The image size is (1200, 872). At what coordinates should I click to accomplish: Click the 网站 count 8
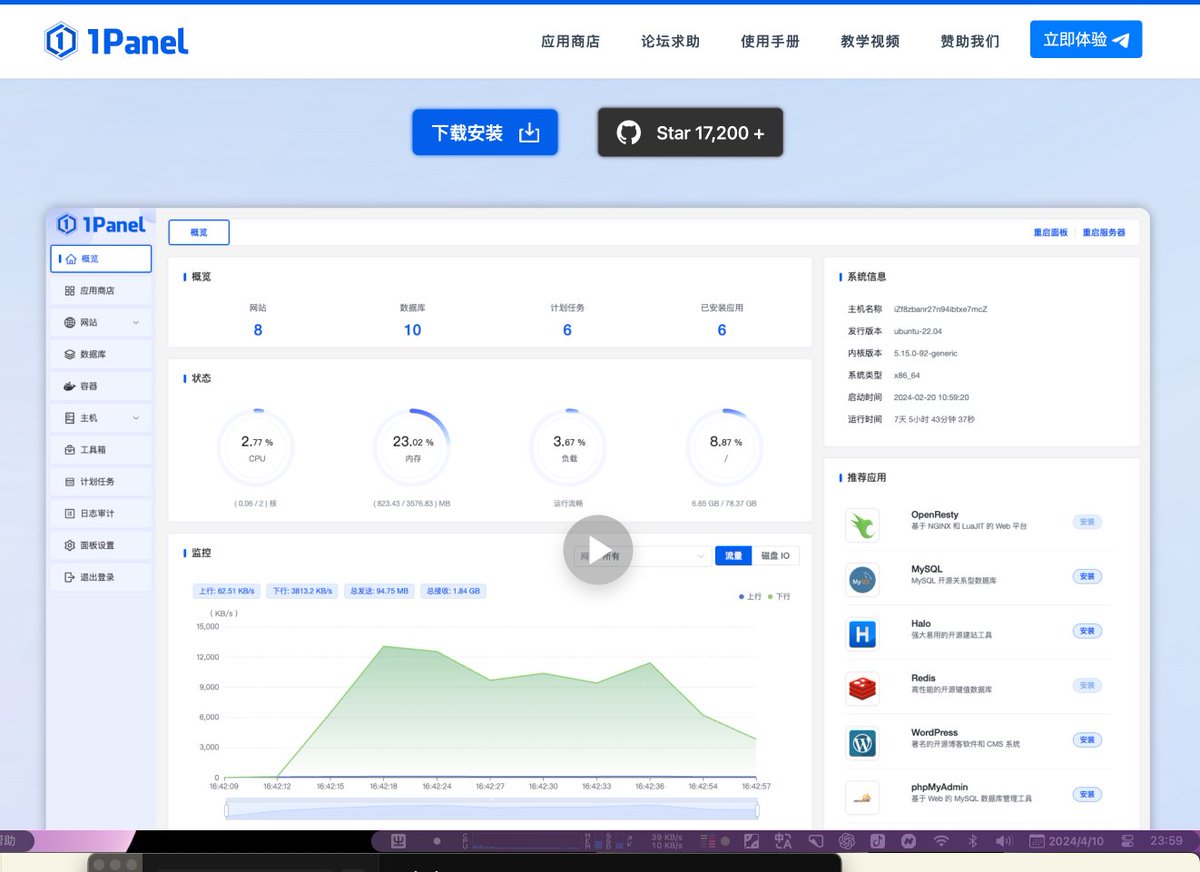point(258,330)
